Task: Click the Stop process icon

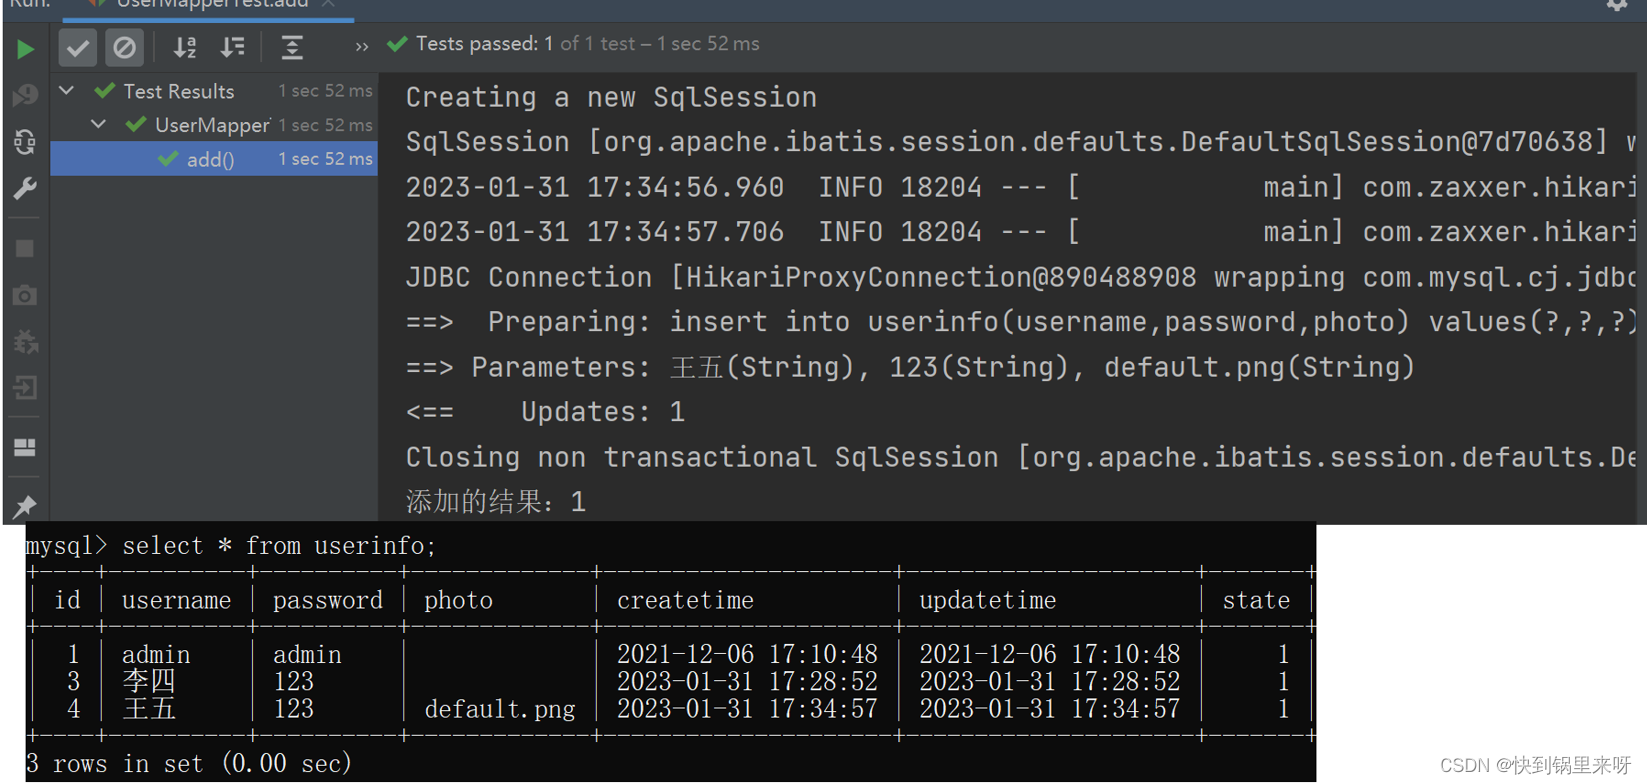Action: point(25,249)
